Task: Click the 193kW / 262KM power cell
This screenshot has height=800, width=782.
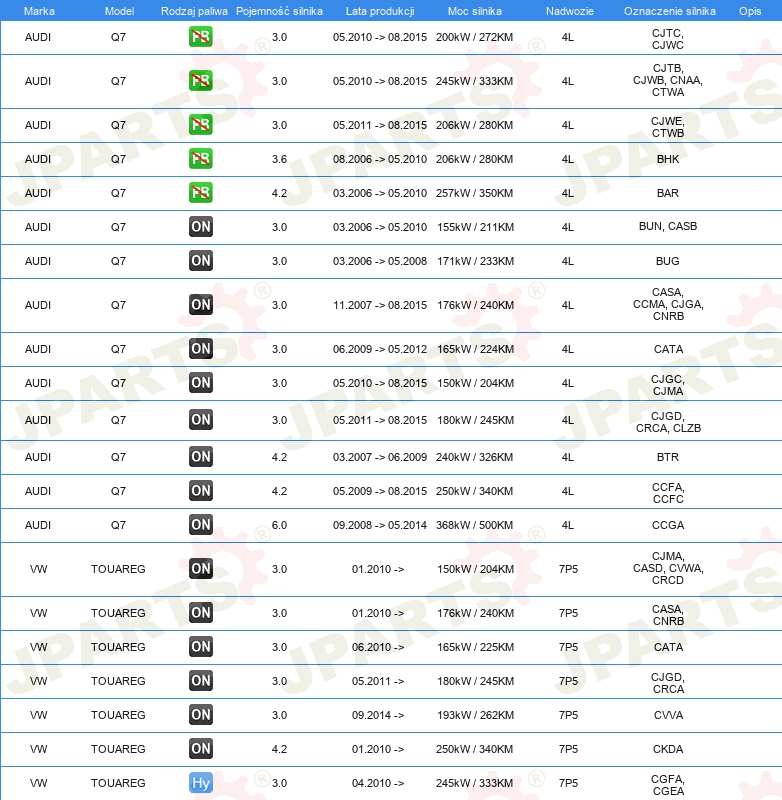Action: click(474, 715)
